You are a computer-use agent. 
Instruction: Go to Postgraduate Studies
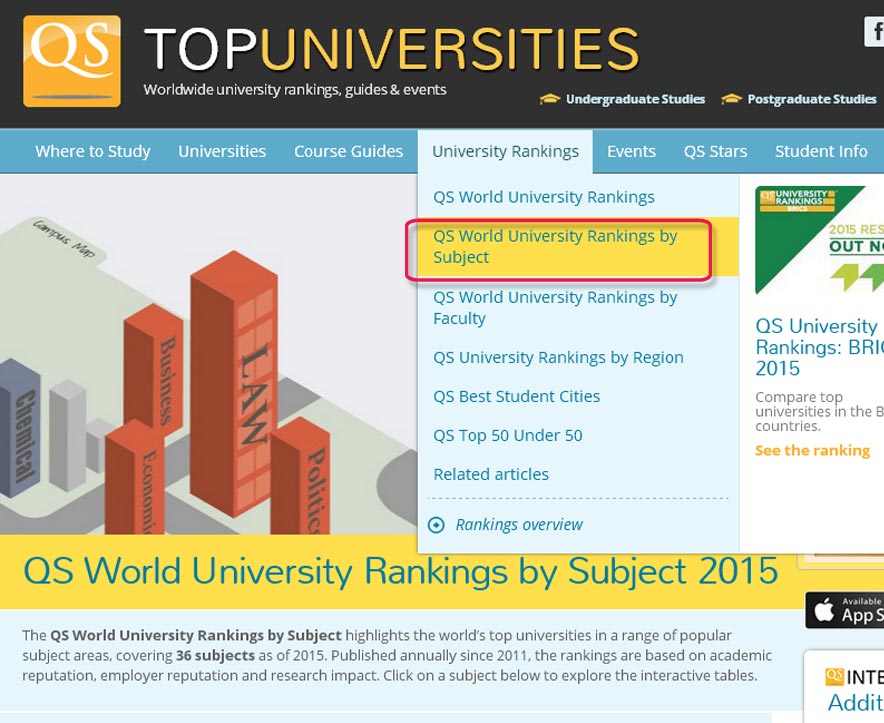[x=812, y=99]
